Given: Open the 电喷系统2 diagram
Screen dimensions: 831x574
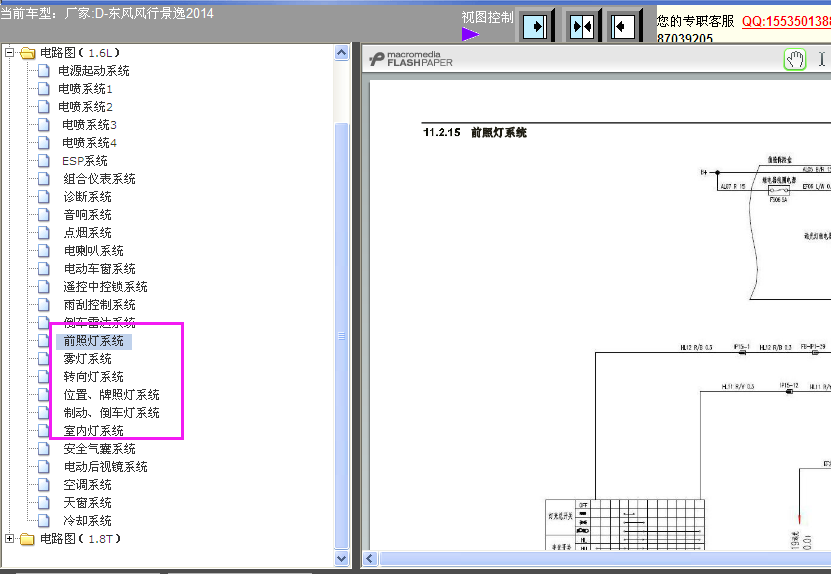Looking at the screenshot, I should click(85, 107).
